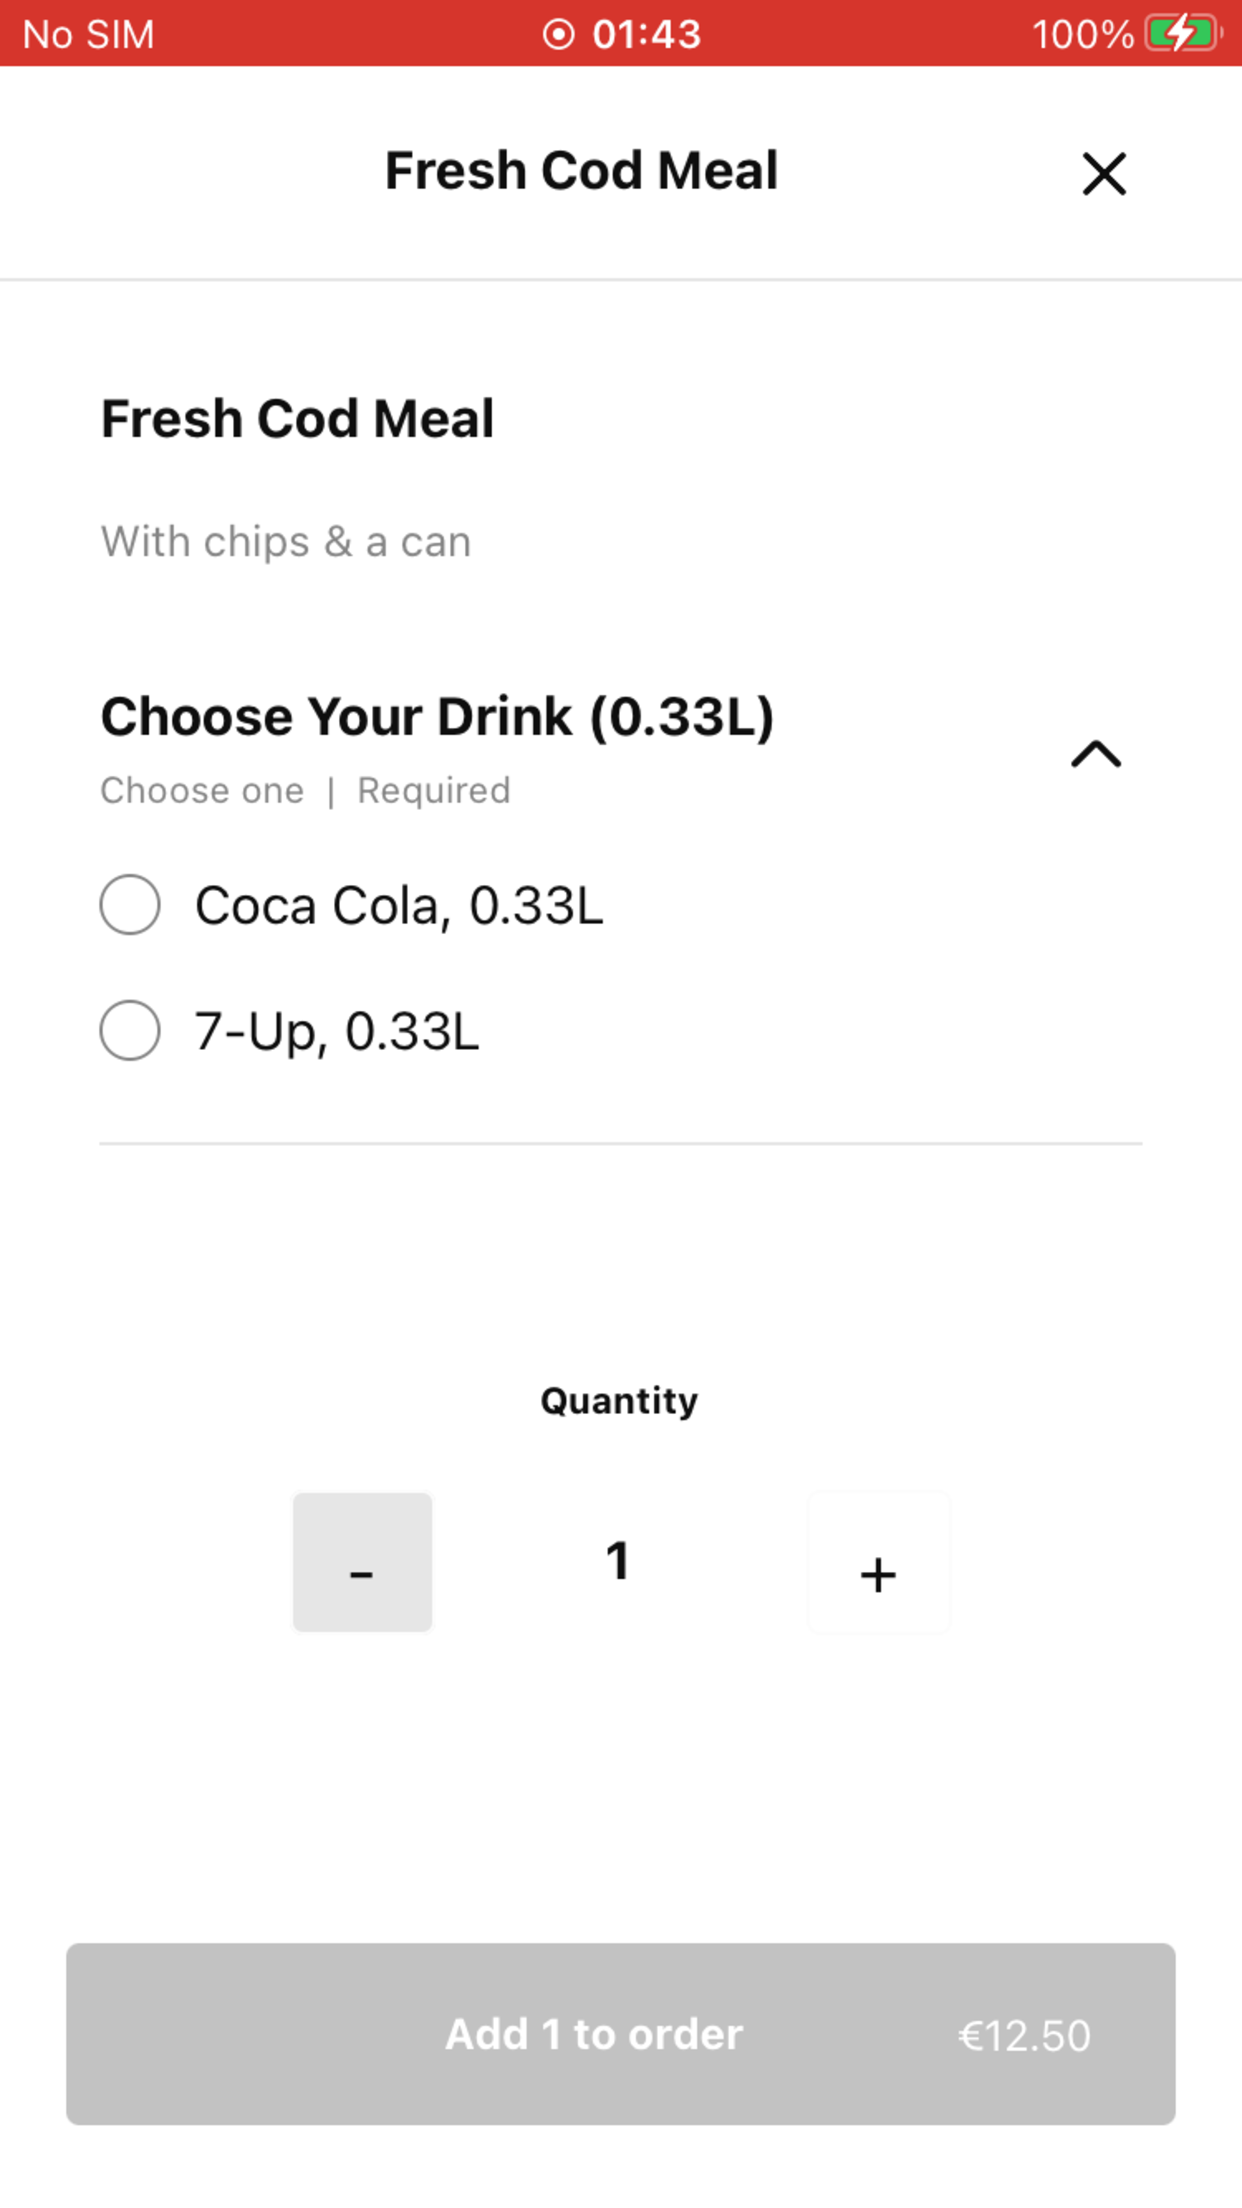The height and width of the screenshot is (2208, 1242).
Task: Tap the 7-Up, 0.33L label
Action: pyautogui.click(x=337, y=1032)
